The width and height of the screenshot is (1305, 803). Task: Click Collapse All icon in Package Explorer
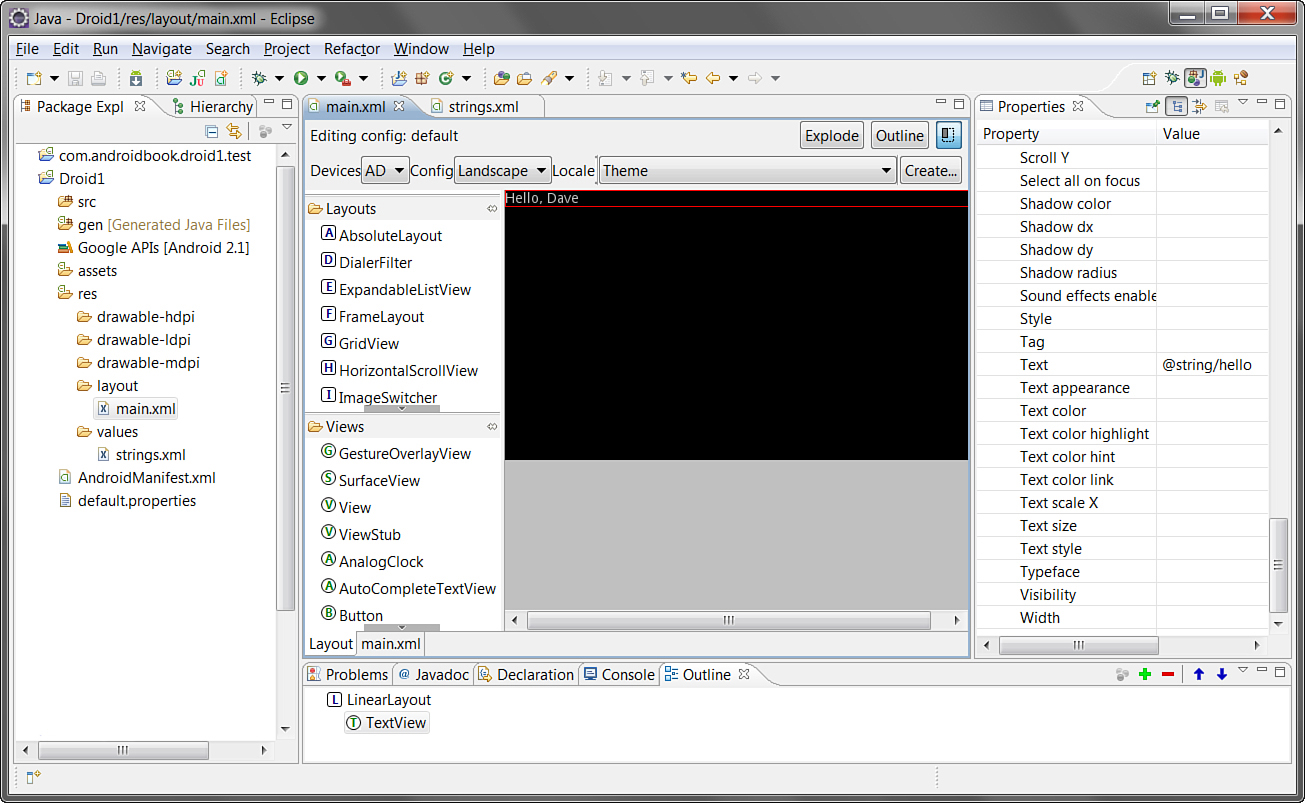[211, 131]
